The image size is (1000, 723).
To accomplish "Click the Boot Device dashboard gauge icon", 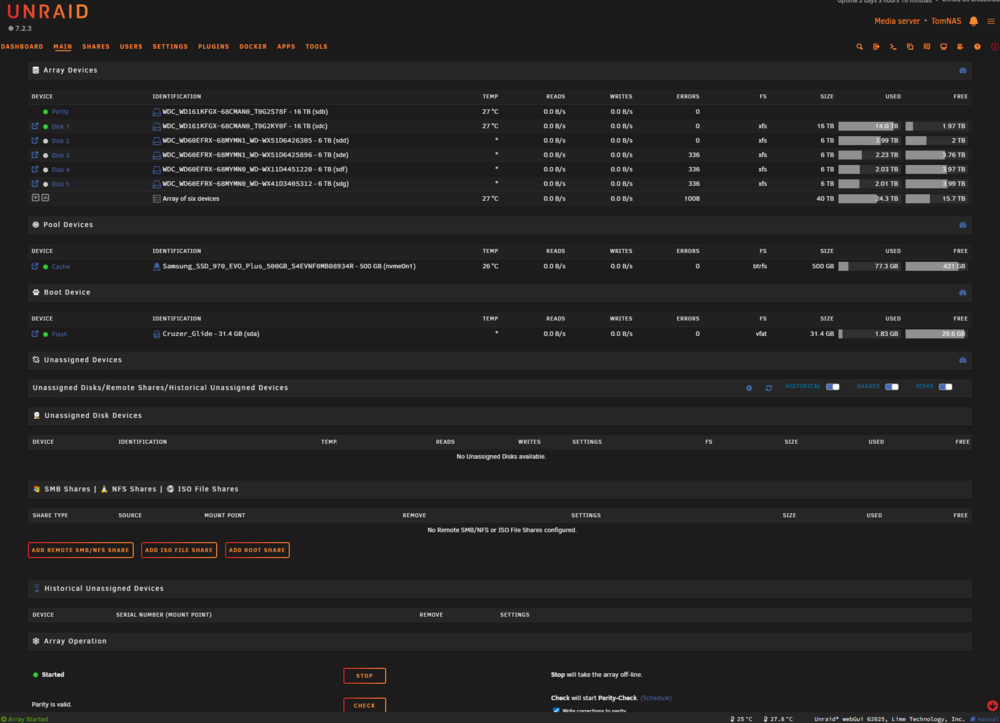I will pyautogui.click(x=962, y=293).
